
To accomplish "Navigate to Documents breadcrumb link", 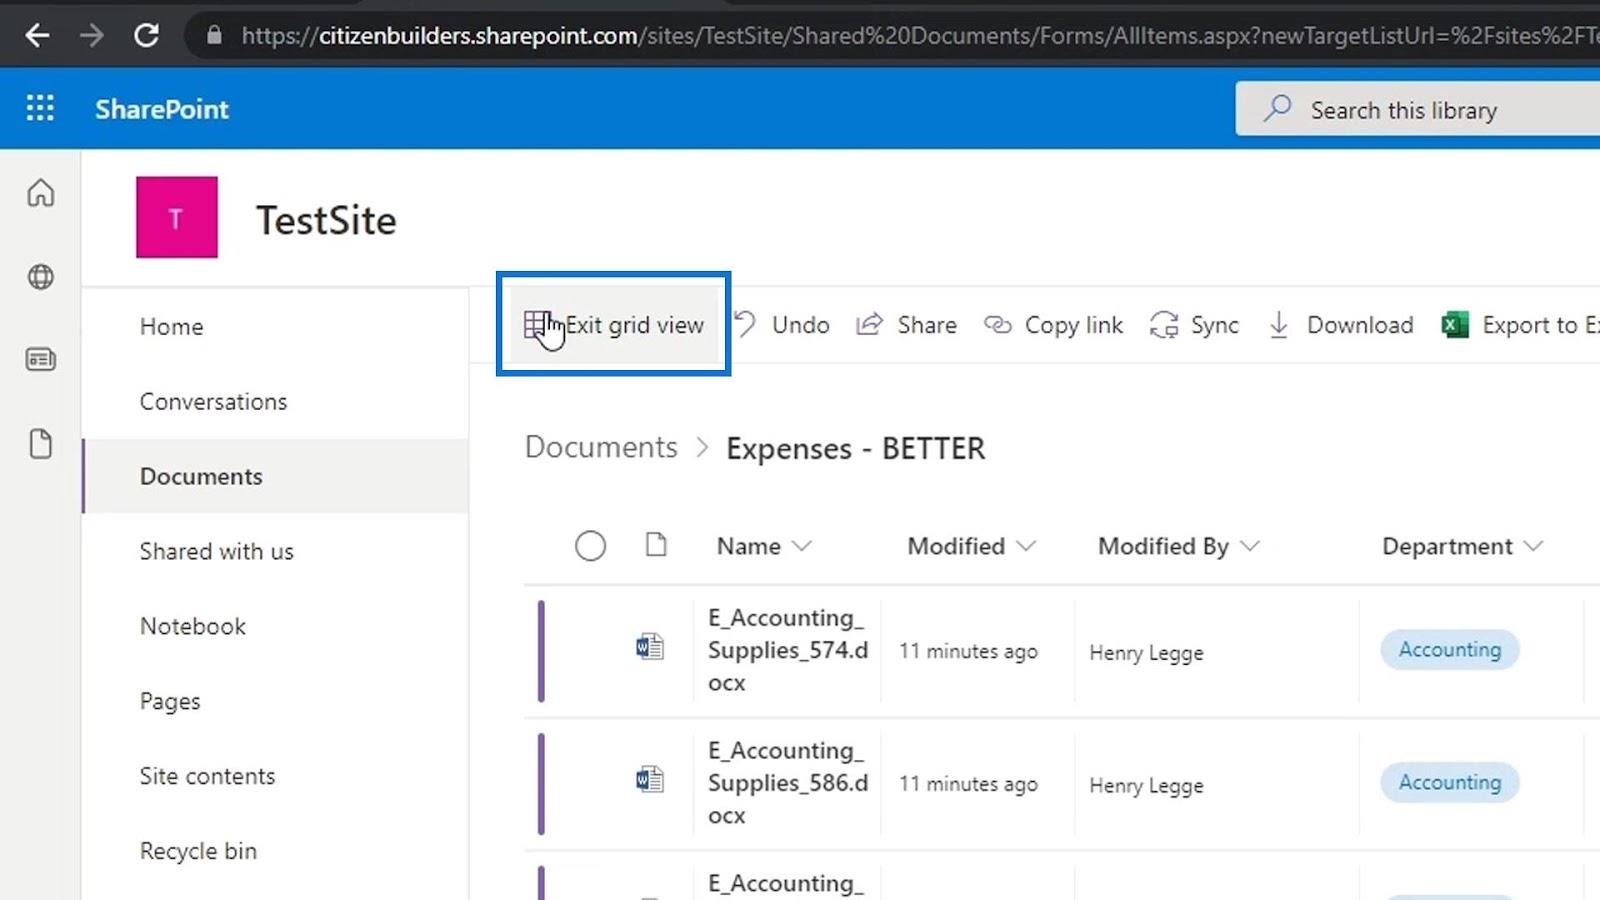I will point(601,447).
